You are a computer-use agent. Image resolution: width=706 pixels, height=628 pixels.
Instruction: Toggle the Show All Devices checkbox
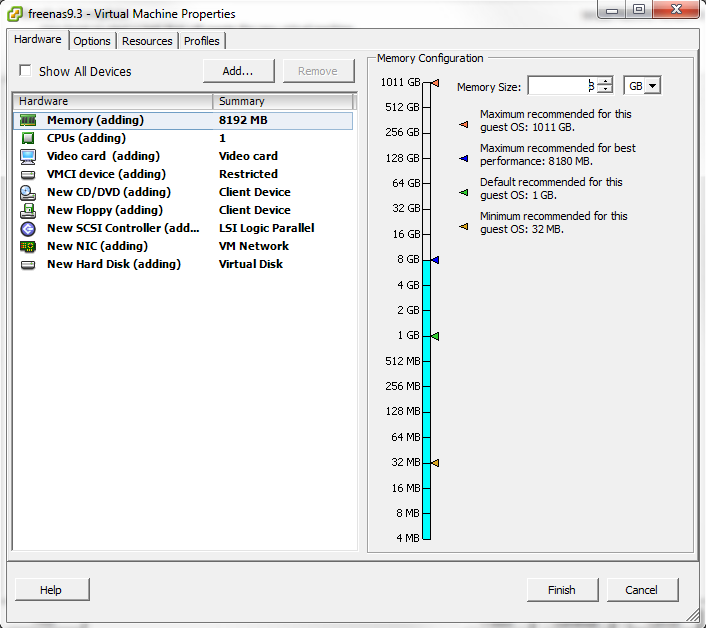point(25,71)
